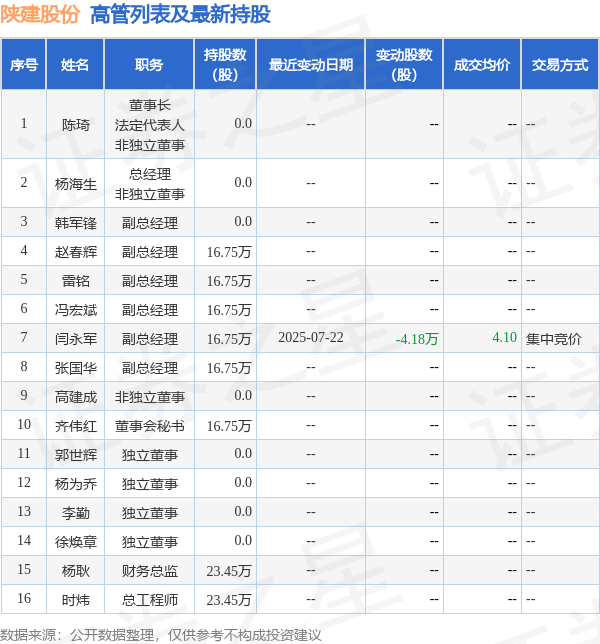Click 陈琦's title 董事长 法定代表人 非独立董事
Image resolution: width=600 pixels, height=644 pixels.
pos(149,125)
